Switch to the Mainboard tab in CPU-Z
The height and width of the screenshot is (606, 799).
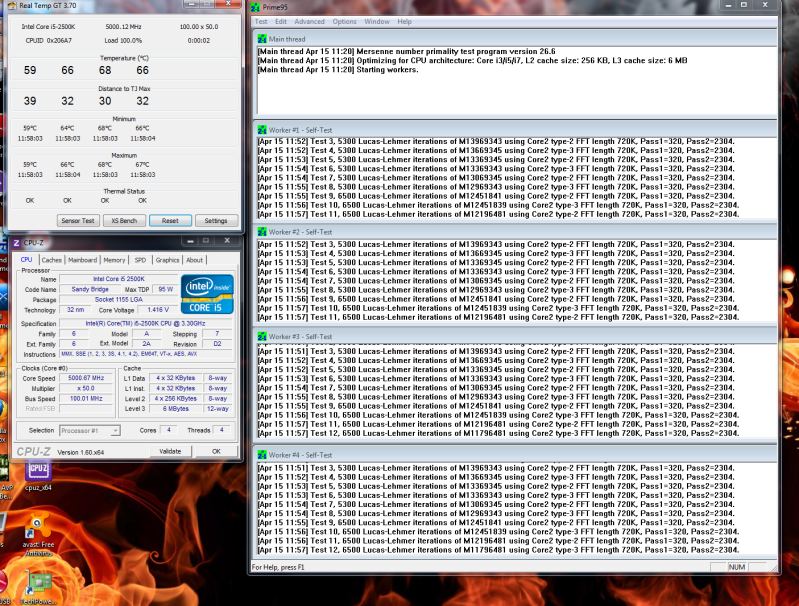[x=83, y=260]
